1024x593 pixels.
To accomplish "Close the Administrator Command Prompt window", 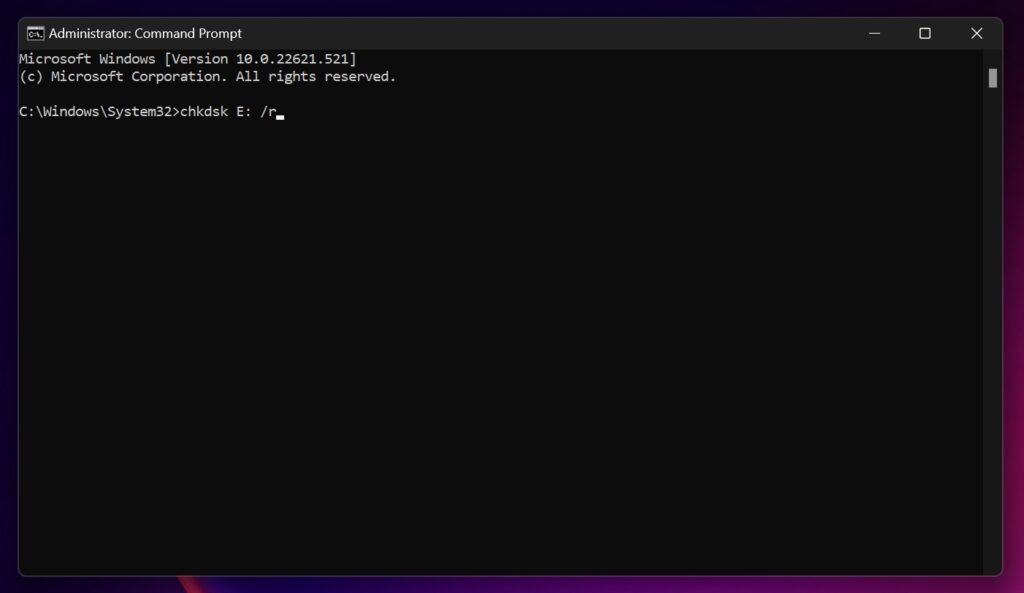I will click(x=976, y=33).
